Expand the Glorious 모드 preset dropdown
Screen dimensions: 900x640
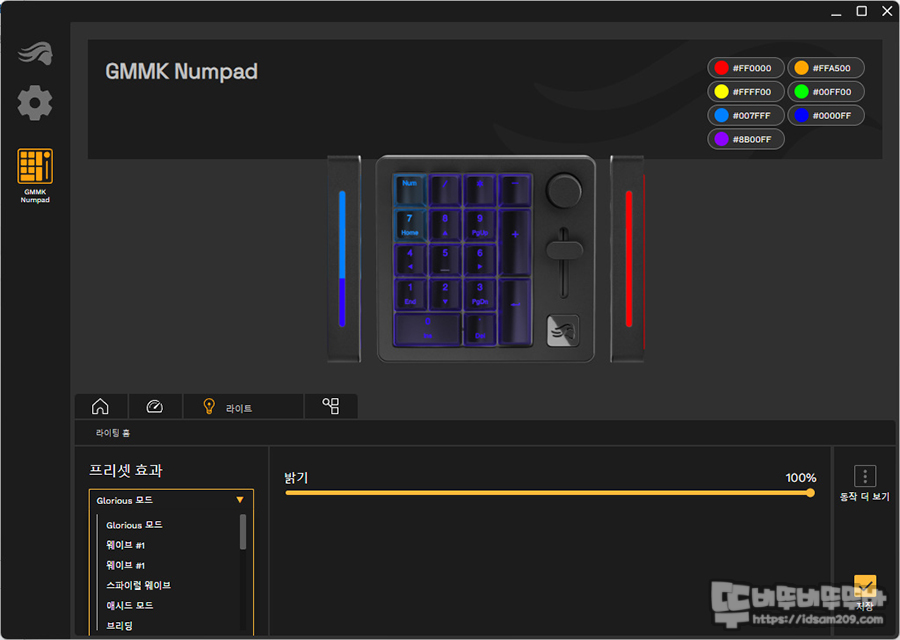pyautogui.click(x=171, y=500)
